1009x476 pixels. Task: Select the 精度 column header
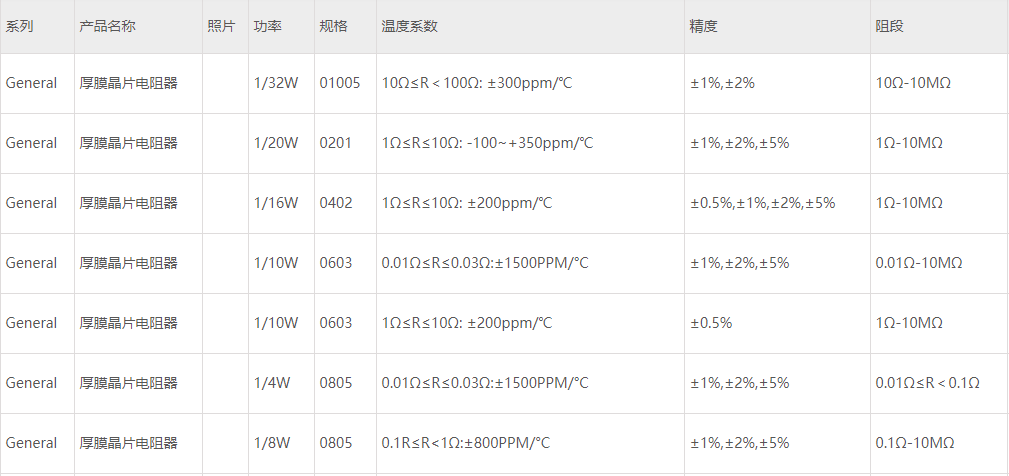tap(703, 27)
